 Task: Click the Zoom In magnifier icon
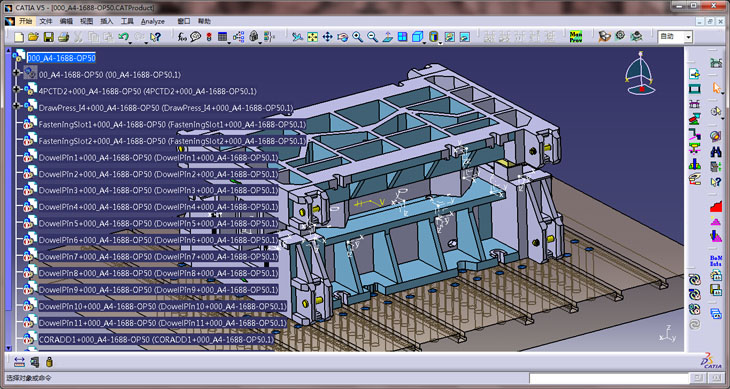(358, 37)
